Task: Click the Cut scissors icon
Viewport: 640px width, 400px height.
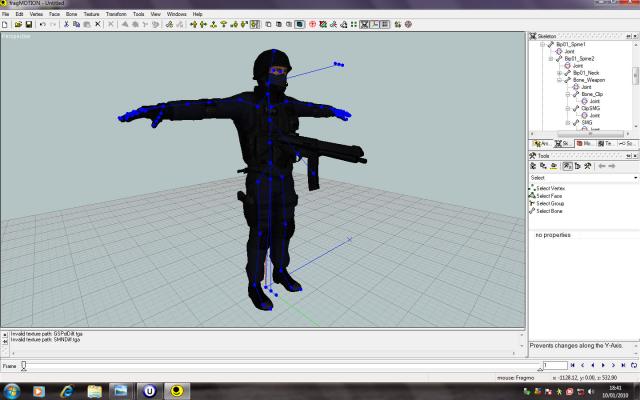Action: pos(66,23)
